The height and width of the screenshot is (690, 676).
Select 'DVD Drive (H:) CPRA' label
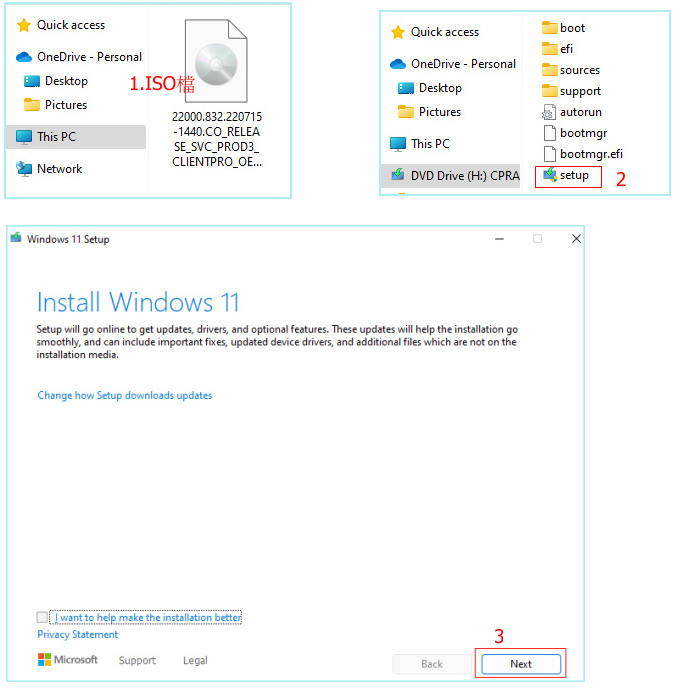(465, 176)
